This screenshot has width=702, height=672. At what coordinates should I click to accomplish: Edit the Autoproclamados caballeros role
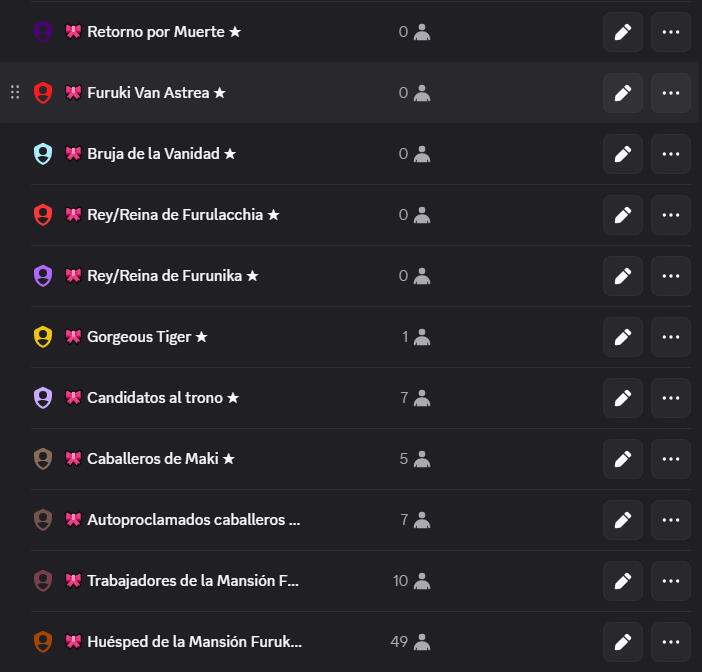click(623, 520)
